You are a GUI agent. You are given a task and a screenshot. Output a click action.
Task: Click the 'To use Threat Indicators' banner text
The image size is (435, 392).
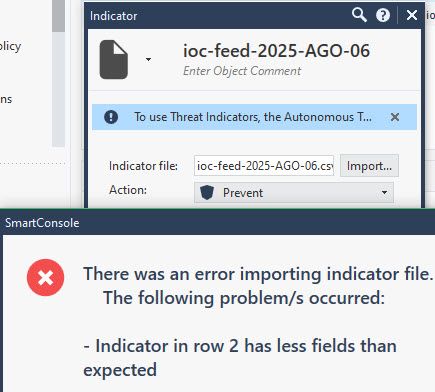click(253, 117)
